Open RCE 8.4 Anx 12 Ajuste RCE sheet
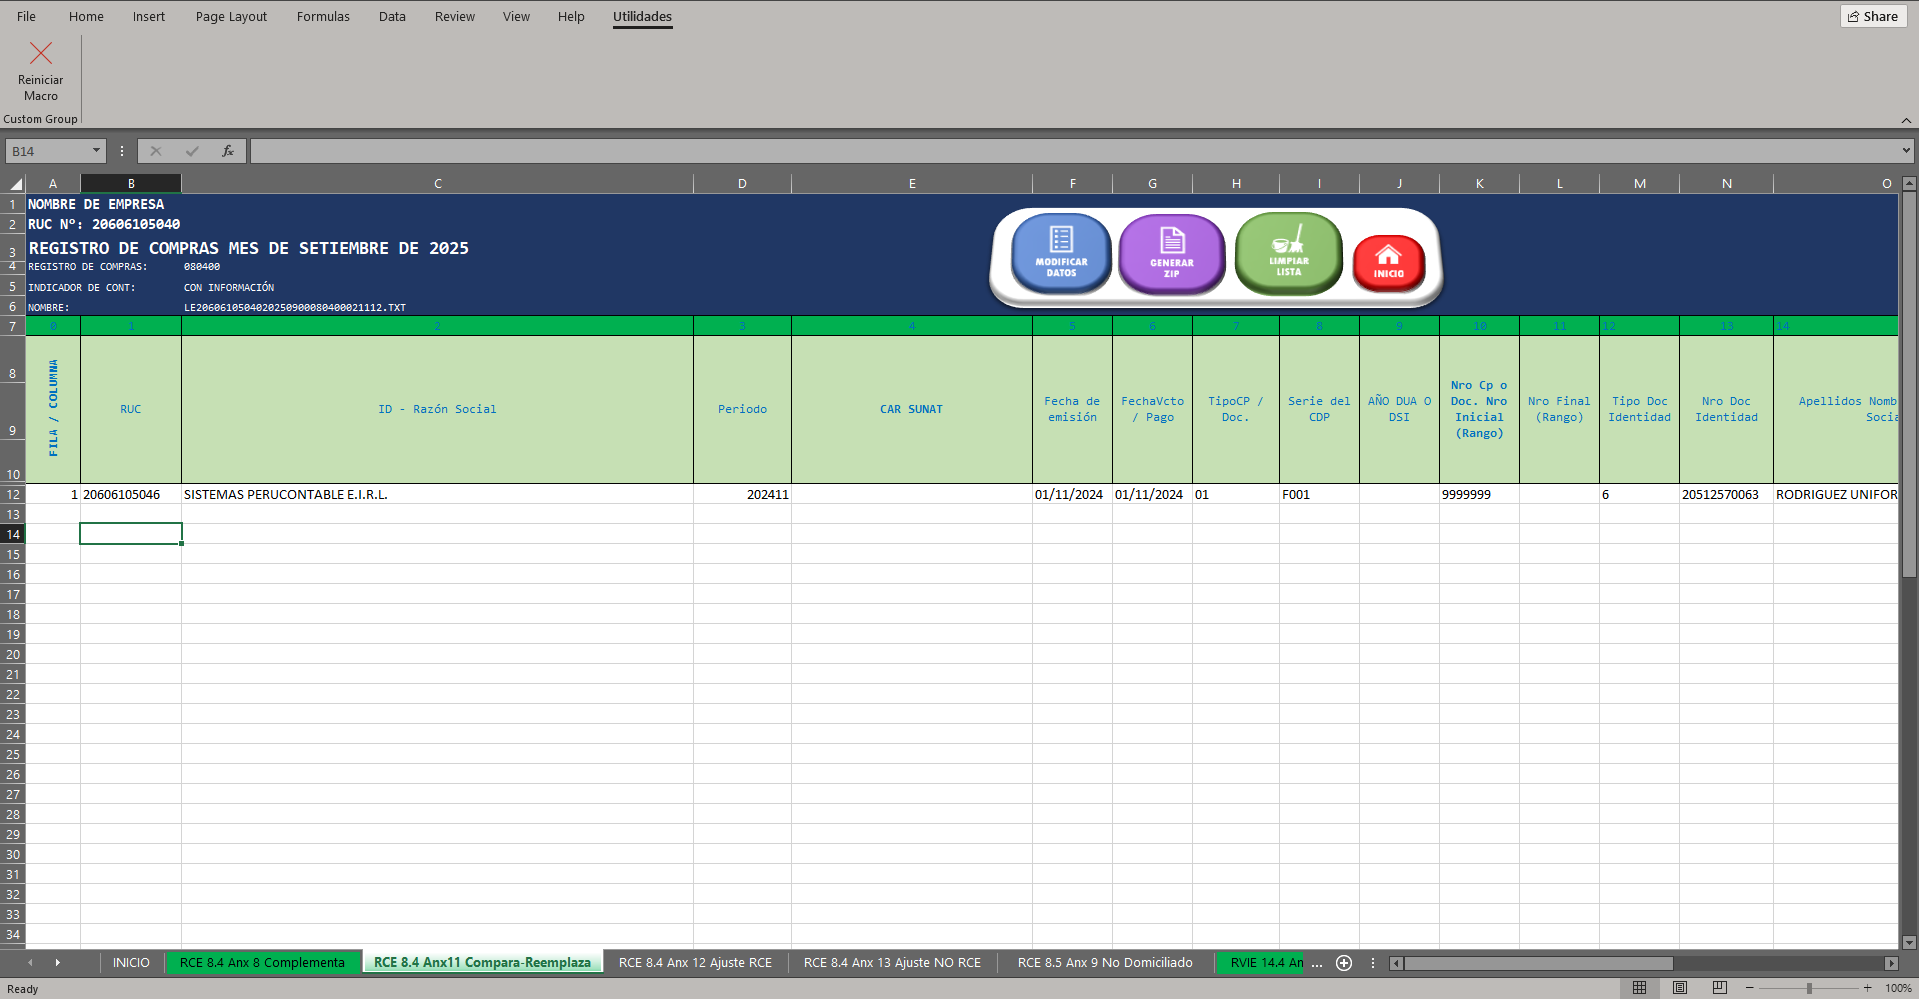This screenshot has height=999, width=1919. point(695,963)
